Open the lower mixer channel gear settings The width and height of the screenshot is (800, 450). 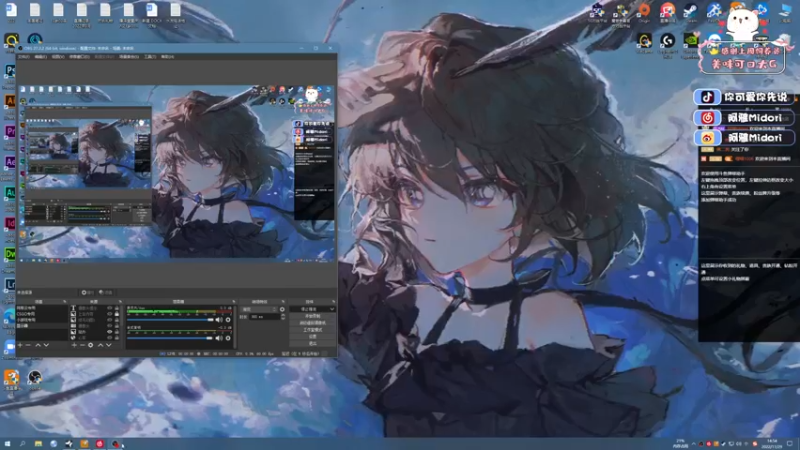pyautogui.click(x=228, y=338)
